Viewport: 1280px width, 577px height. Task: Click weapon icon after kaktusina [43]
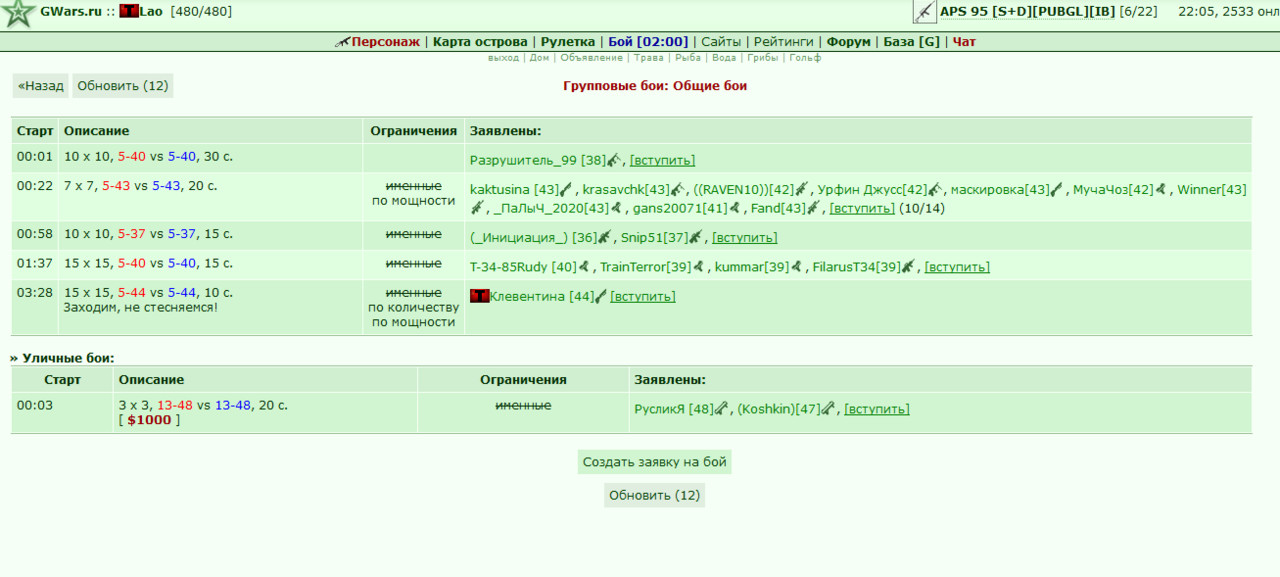[x=565, y=190]
